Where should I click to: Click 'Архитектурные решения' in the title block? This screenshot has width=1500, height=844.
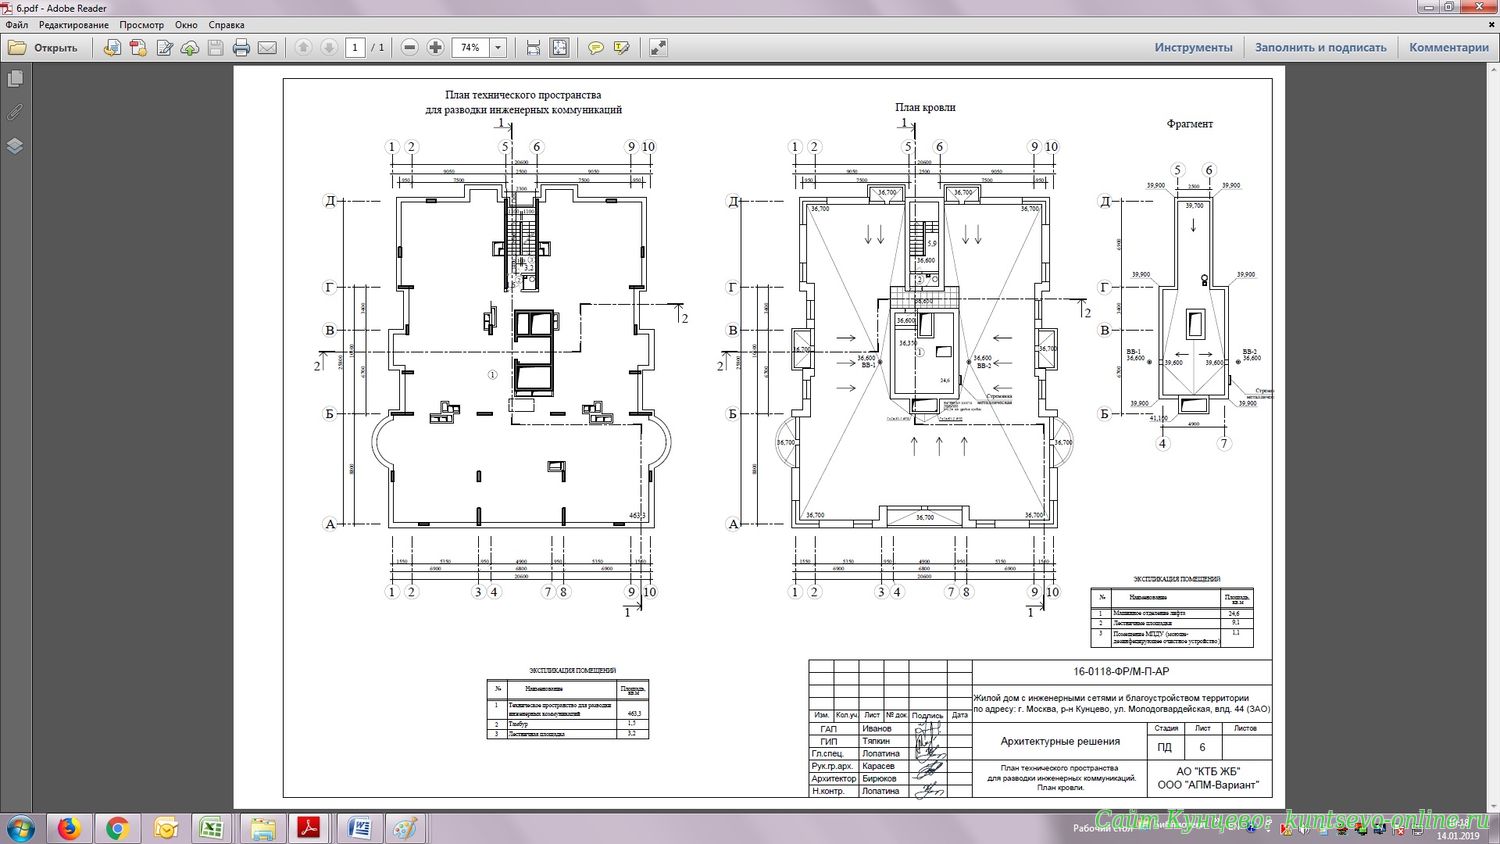(x=1060, y=742)
